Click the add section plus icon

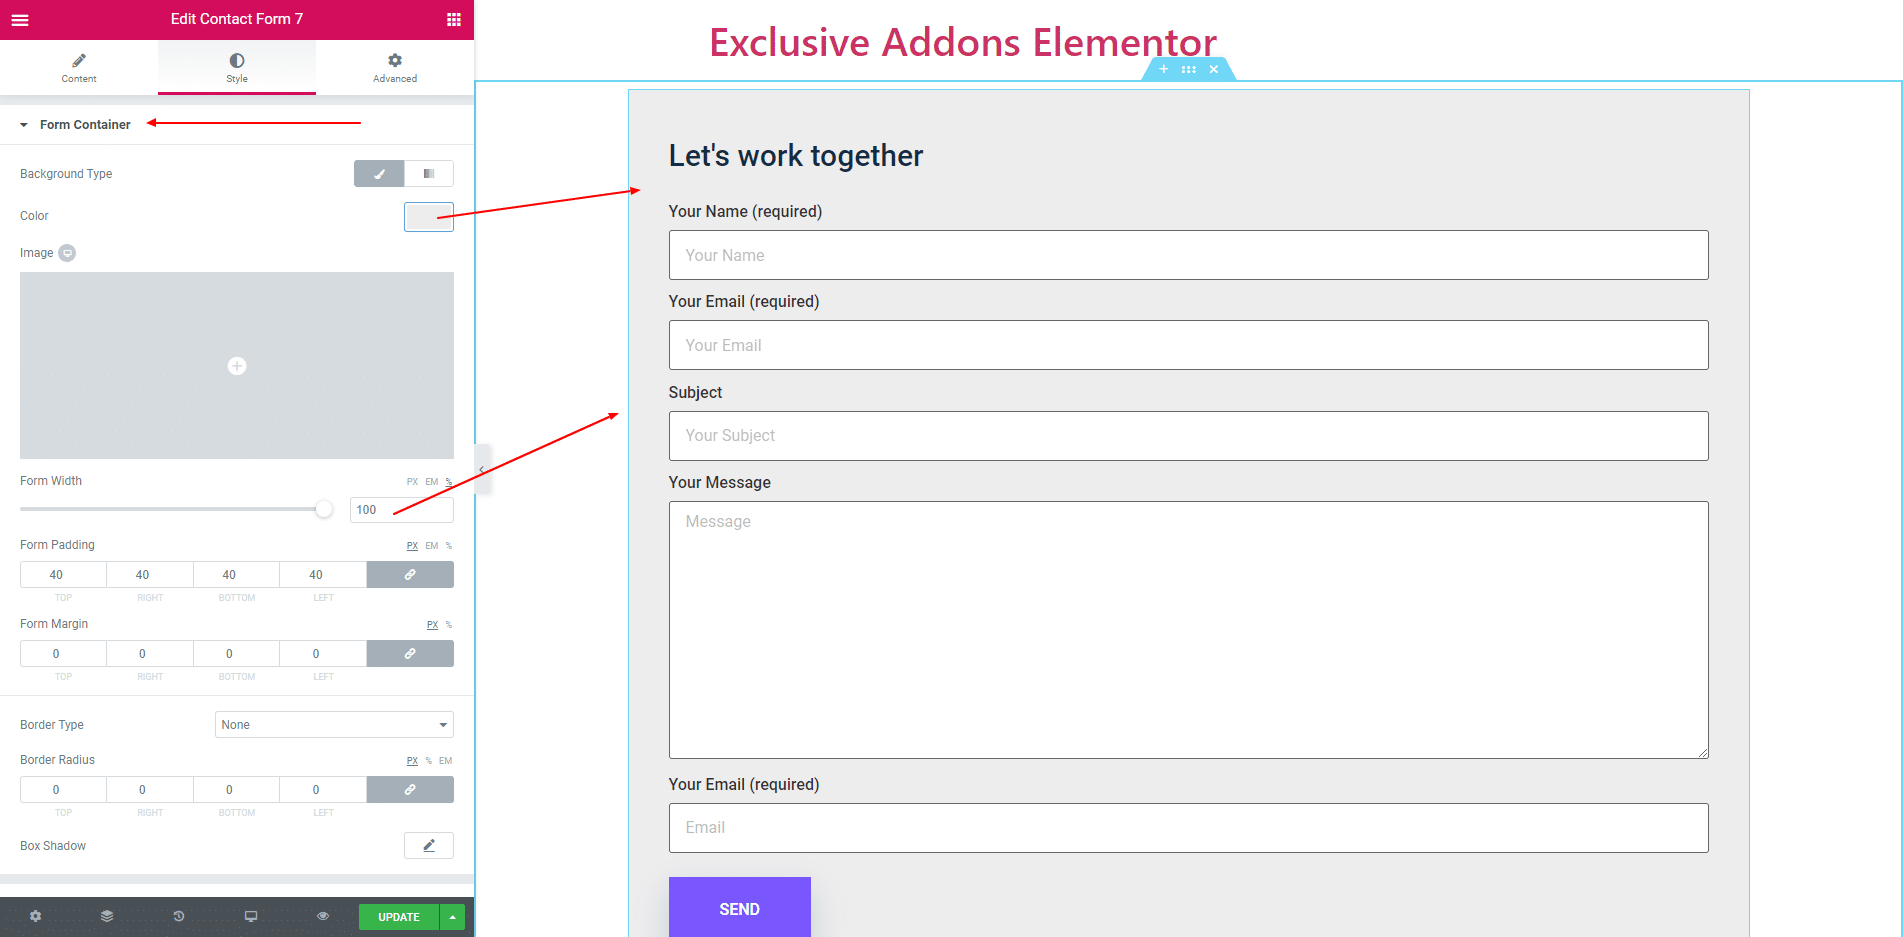(x=1163, y=69)
